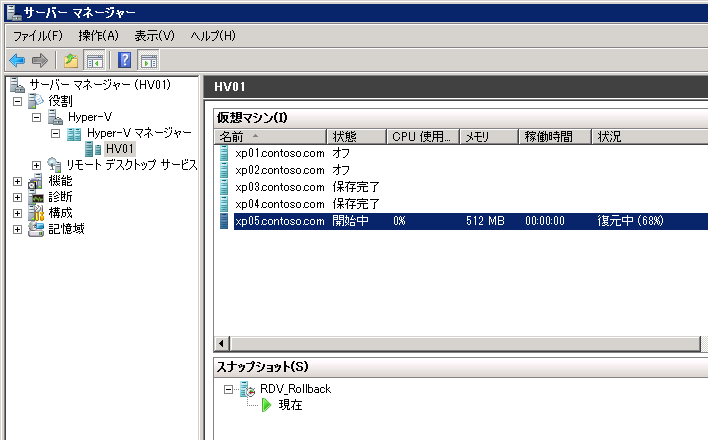Click the 機能 features icon
Image resolution: width=708 pixels, height=440 pixels.
(36, 181)
